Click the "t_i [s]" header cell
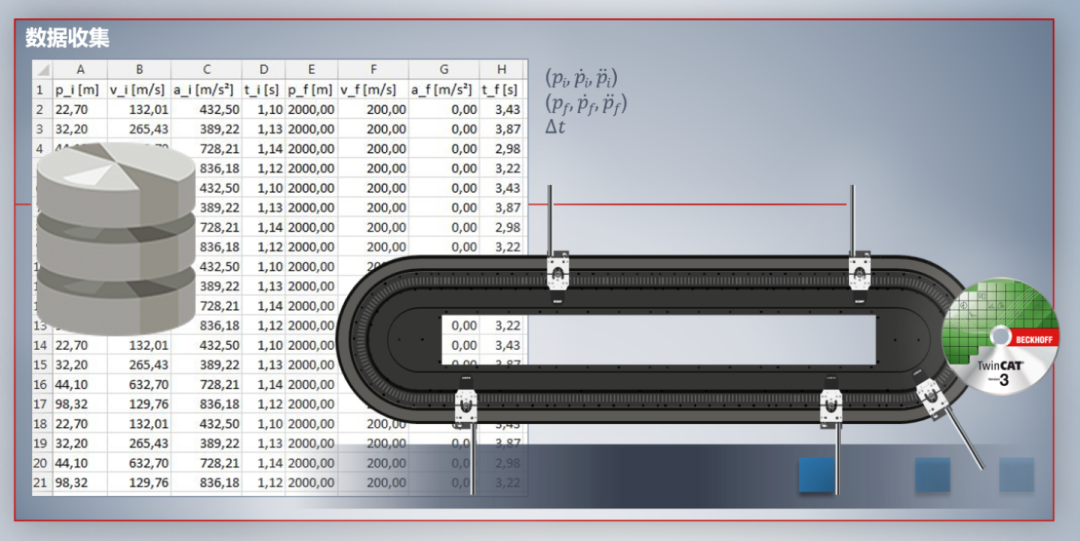This screenshot has width=1080, height=541. click(x=264, y=90)
